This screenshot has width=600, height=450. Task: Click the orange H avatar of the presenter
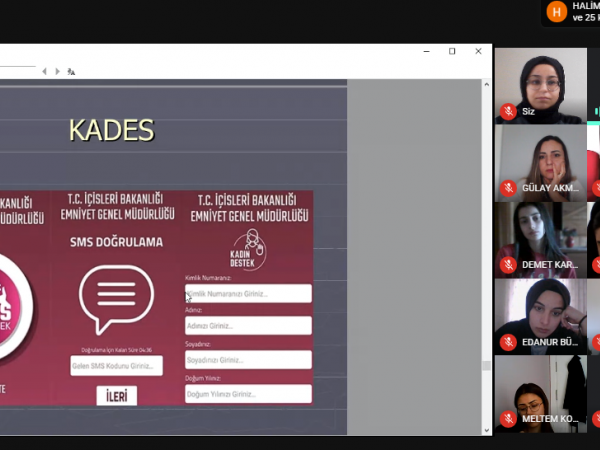pyautogui.click(x=556, y=12)
